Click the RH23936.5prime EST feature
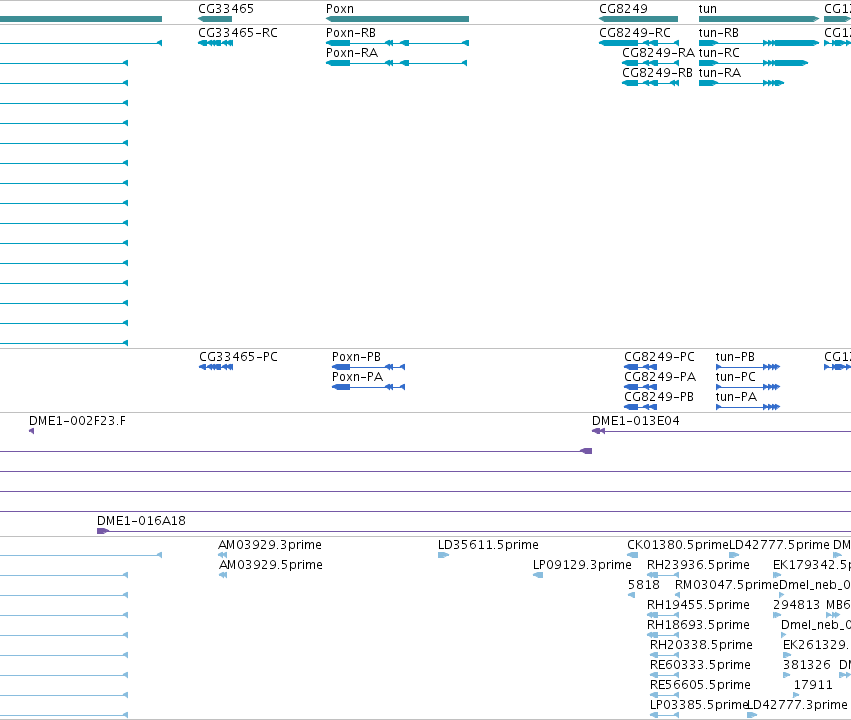The width and height of the screenshot is (851, 720). [x=663, y=575]
